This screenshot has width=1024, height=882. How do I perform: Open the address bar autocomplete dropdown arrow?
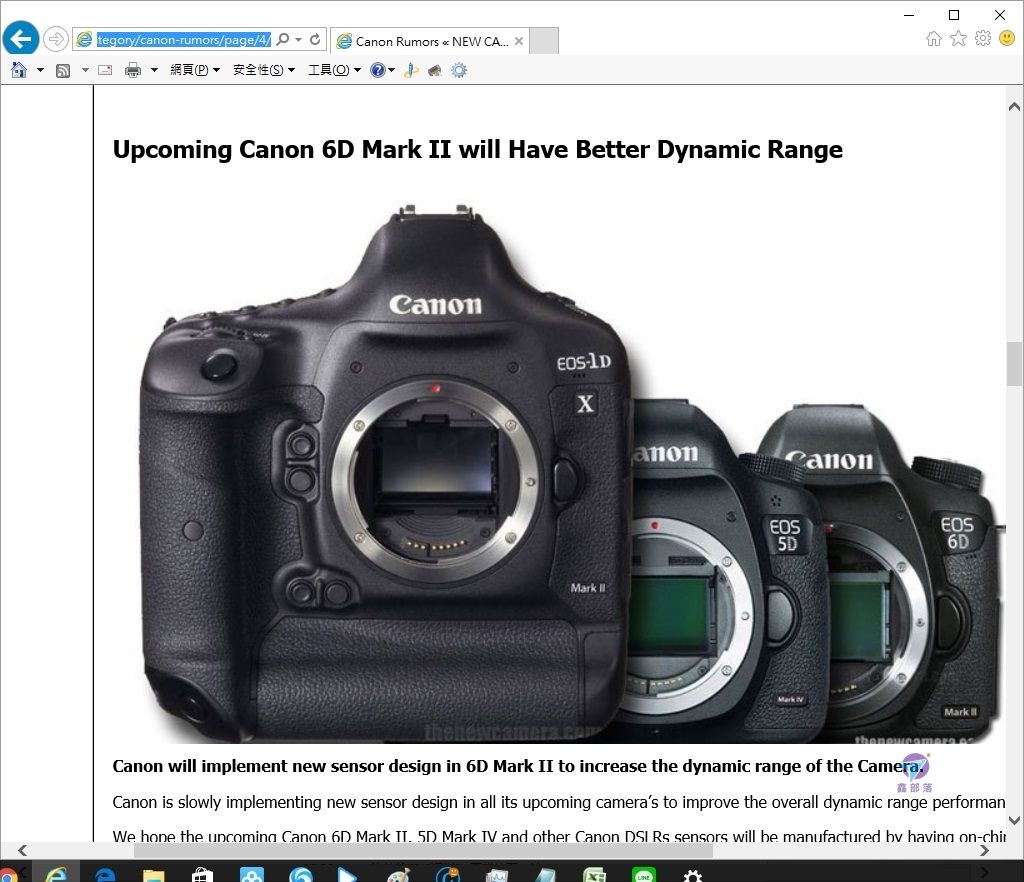[x=298, y=39]
